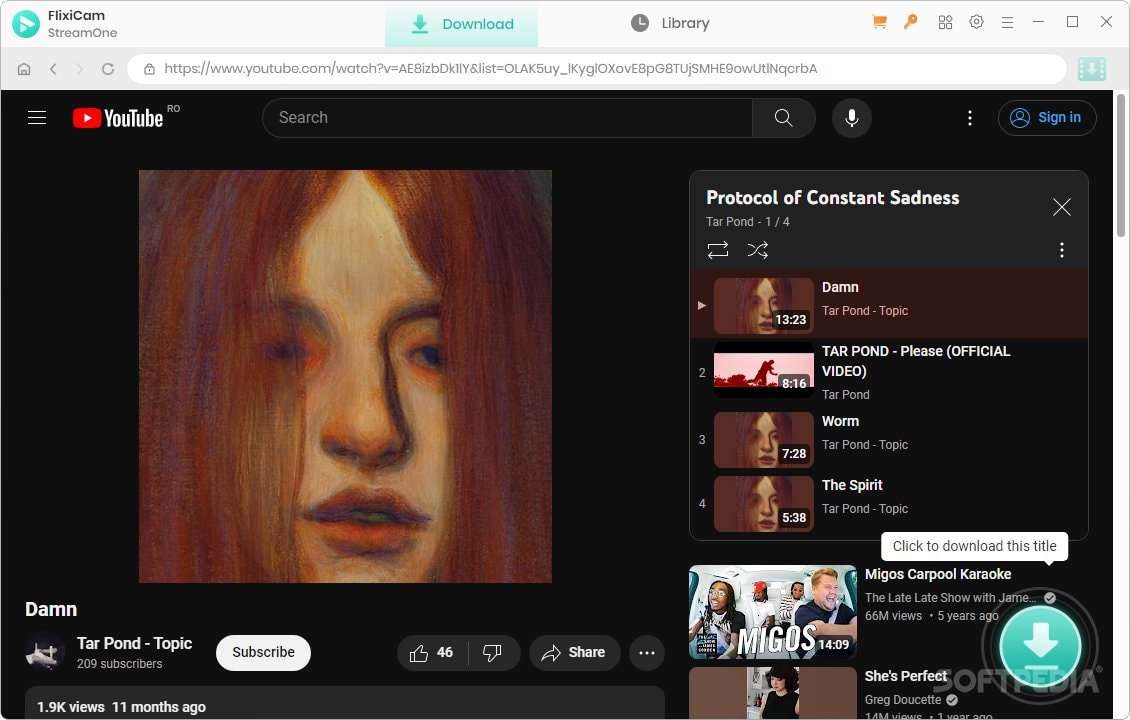Click the FlixiCam app logo

click(x=26, y=24)
